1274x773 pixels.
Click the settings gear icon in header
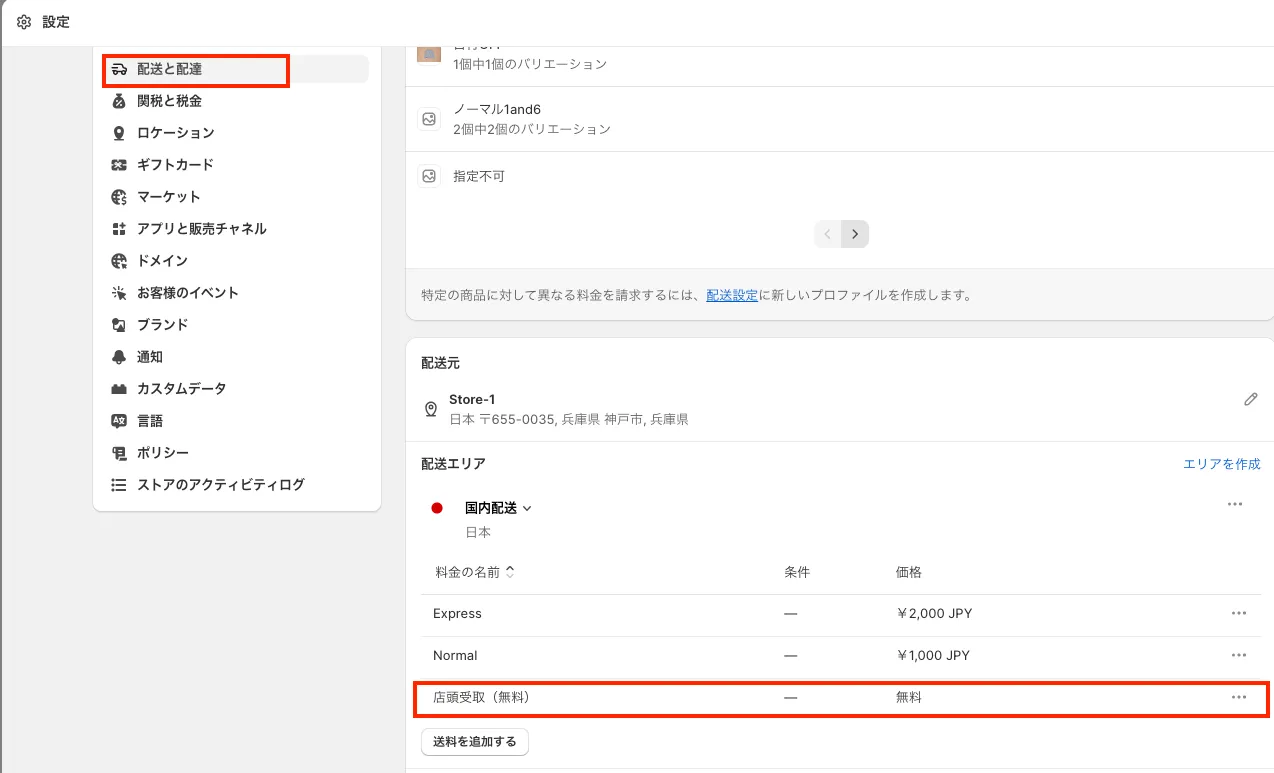pyautogui.click(x=24, y=22)
